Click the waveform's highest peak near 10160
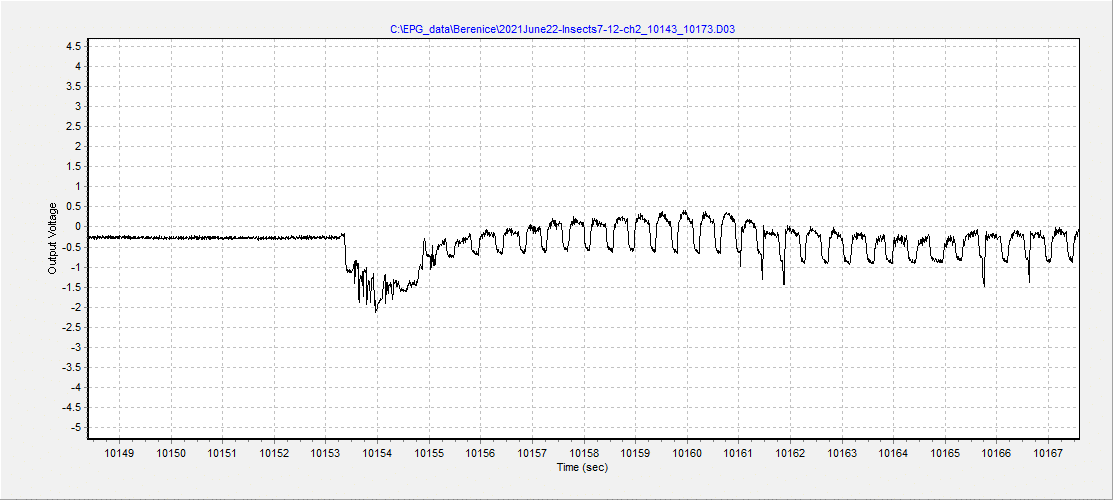 [684, 211]
